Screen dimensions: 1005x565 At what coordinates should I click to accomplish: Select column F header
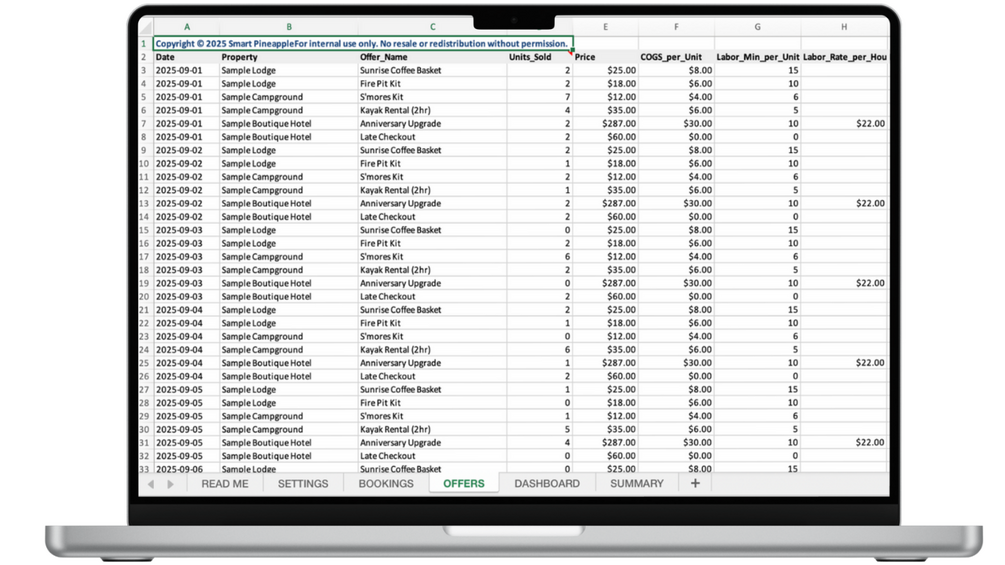[x=676, y=27]
